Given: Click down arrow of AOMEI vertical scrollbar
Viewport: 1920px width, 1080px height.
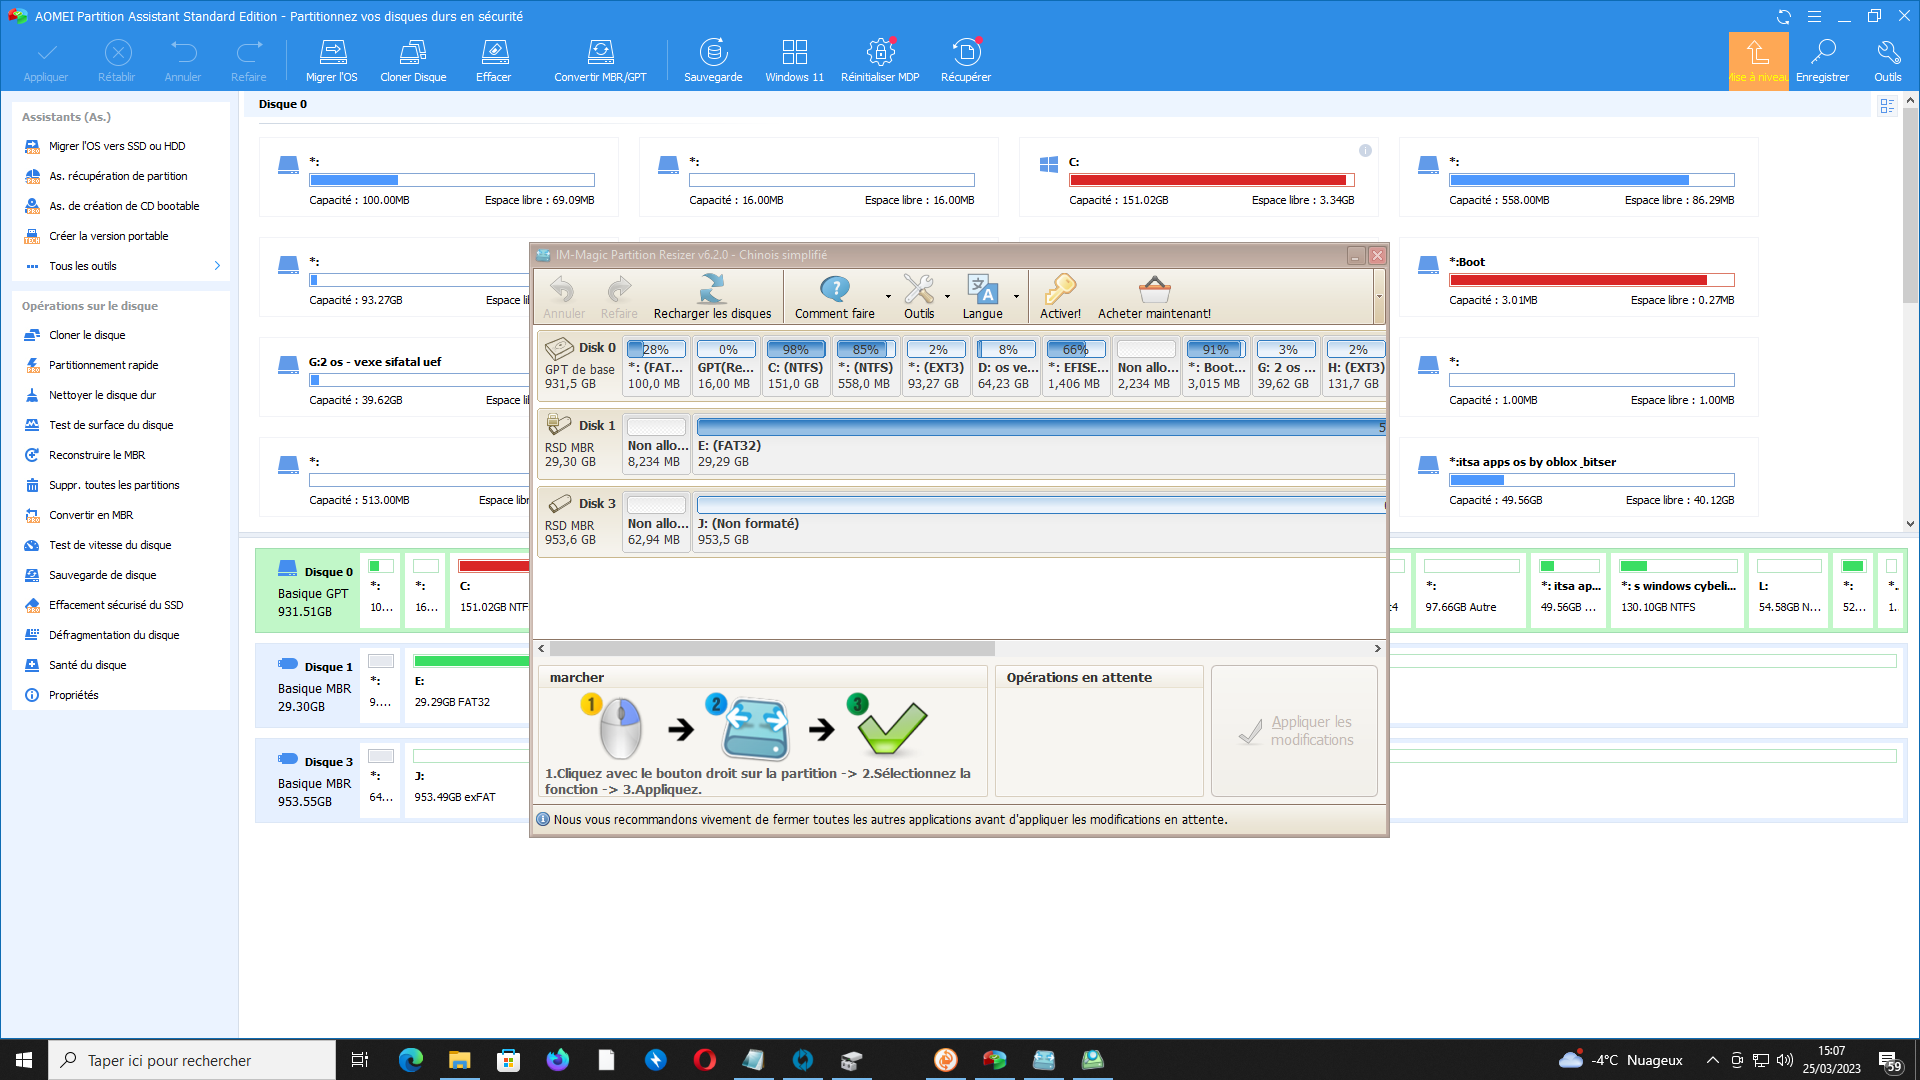Looking at the screenshot, I should pyautogui.click(x=1910, y=524).
